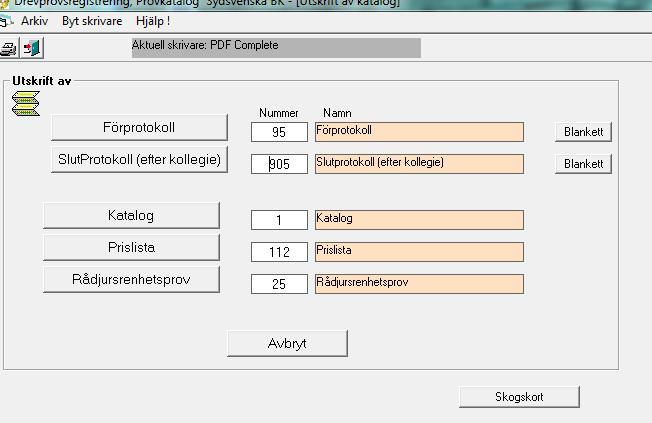The image size is (652, 423).
Task: Click the Prislista name field
Action: (419, 252)
